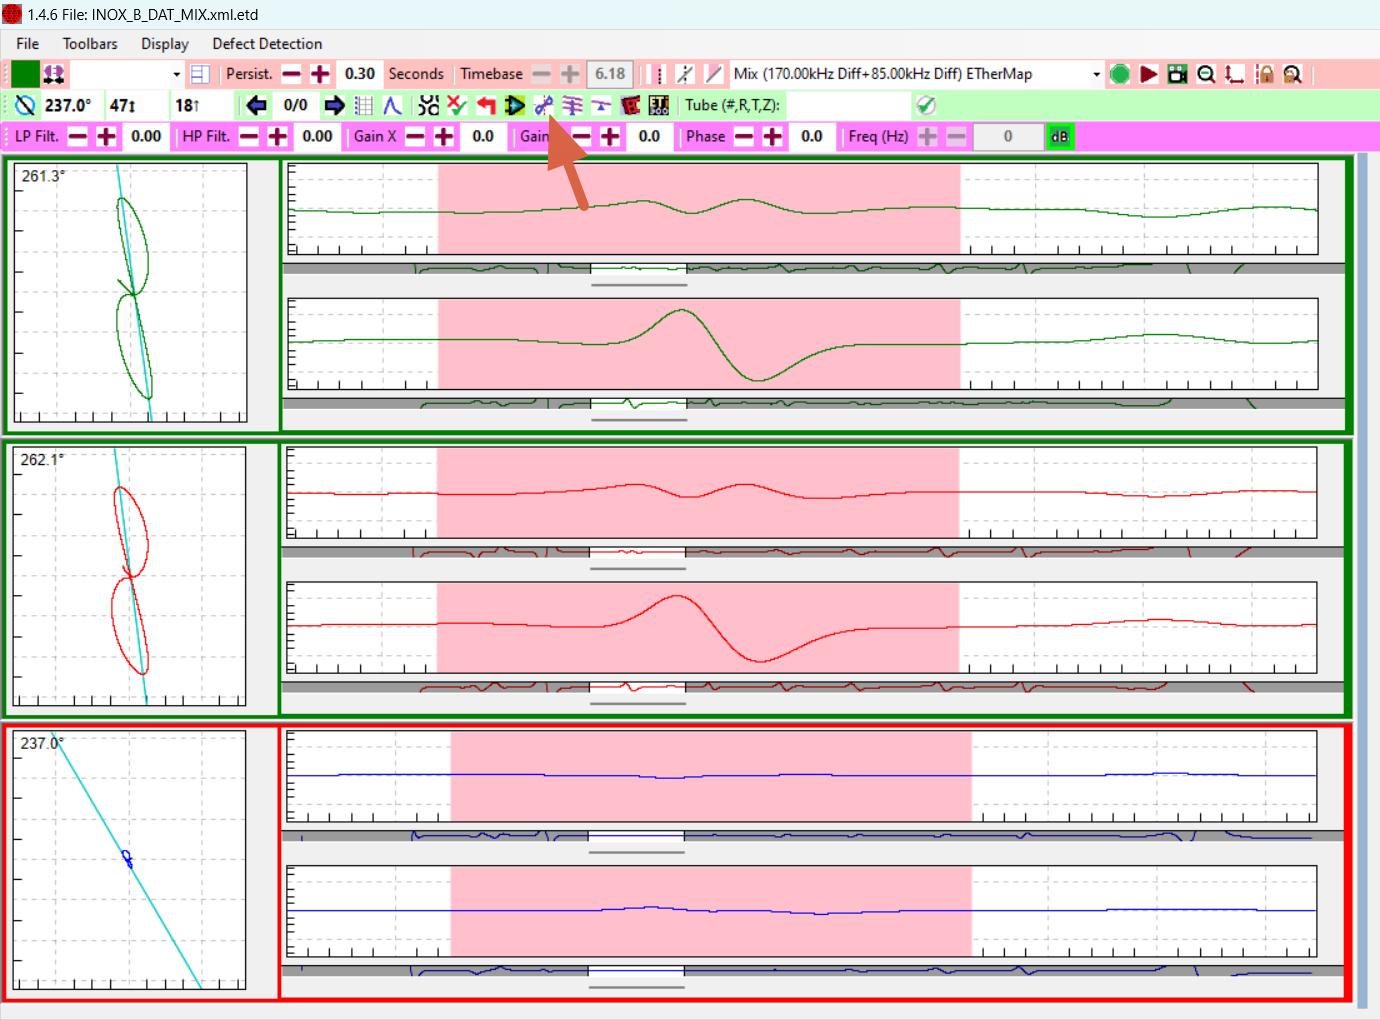Click the dark red play button
Image resolution: width=1380 pixels, height=1020 pixels.
tap(1149, 74)
